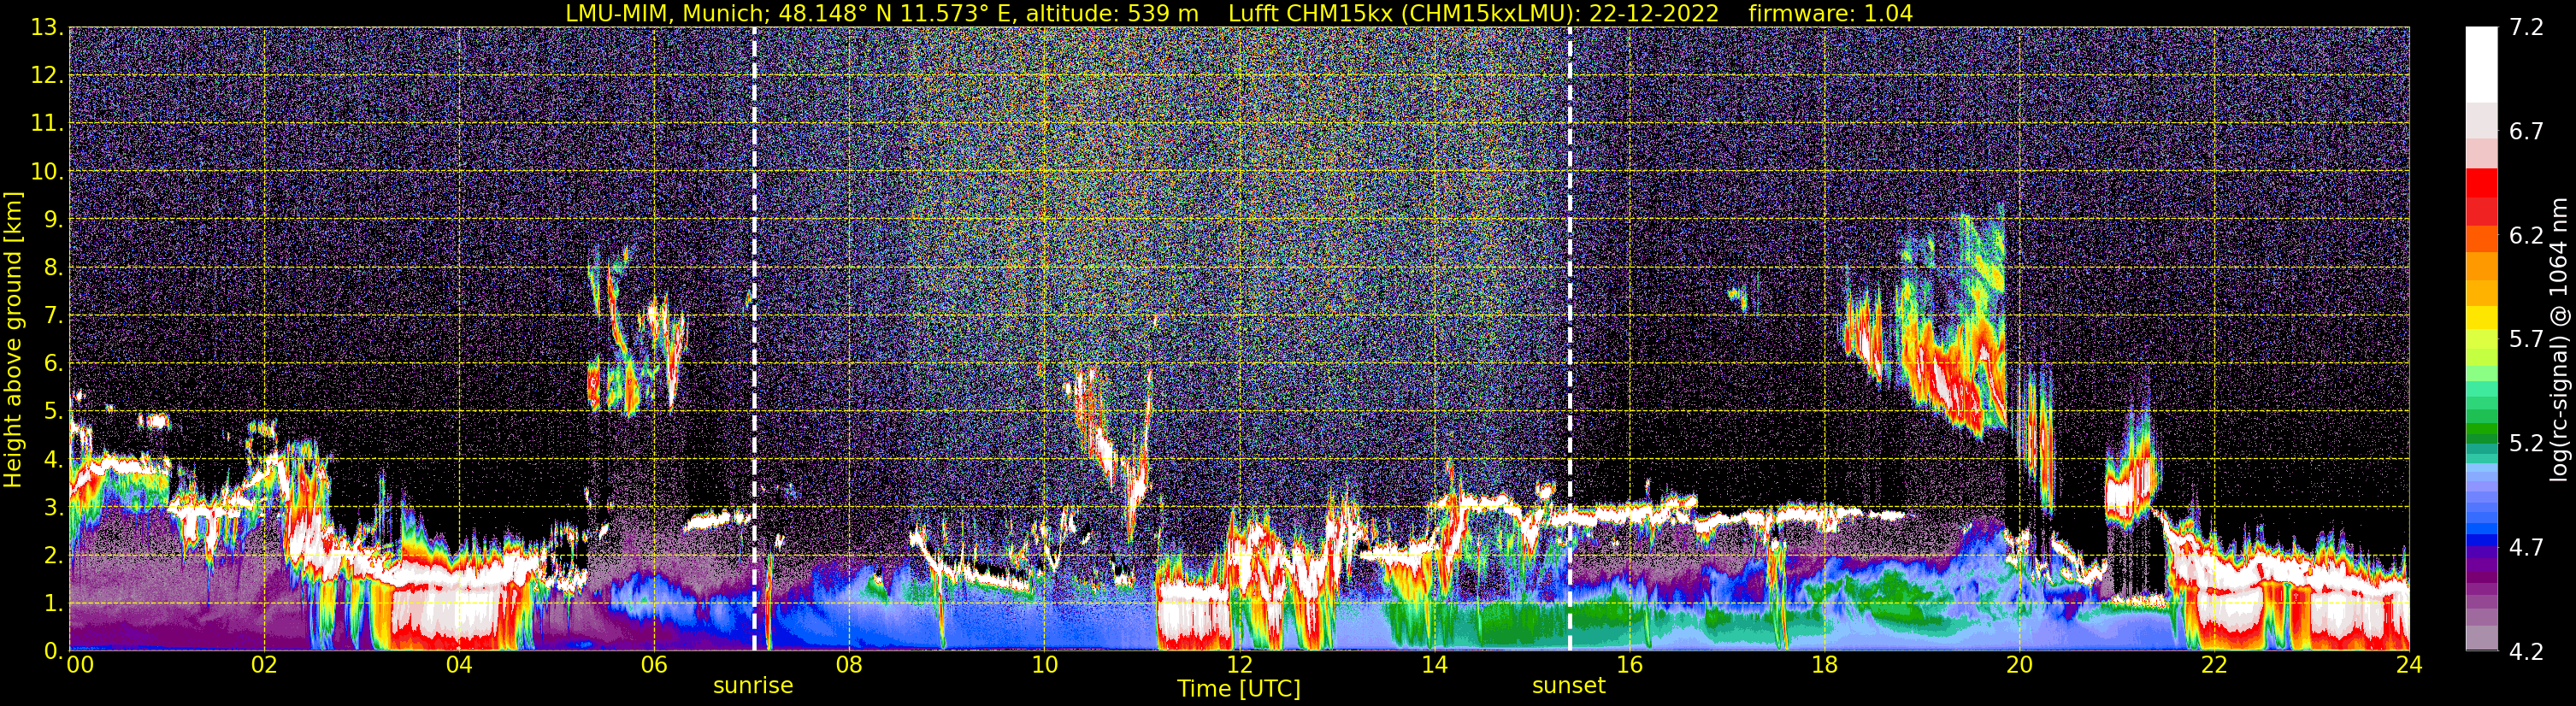Click the x-axis tick label '16'
The height and width of the screenshot is (706, 2576).
click(1629, 665)
